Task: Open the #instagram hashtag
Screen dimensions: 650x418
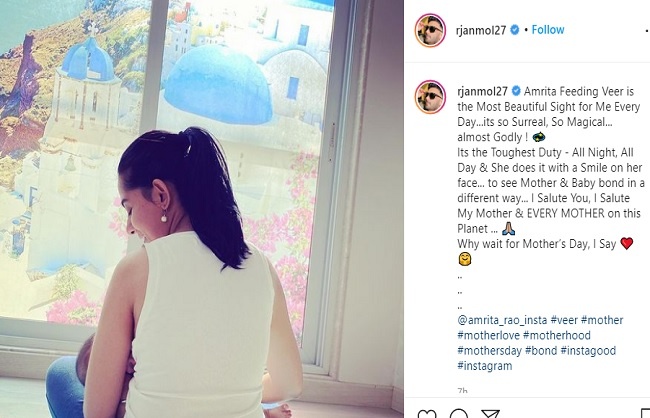Action: (485, 366)
